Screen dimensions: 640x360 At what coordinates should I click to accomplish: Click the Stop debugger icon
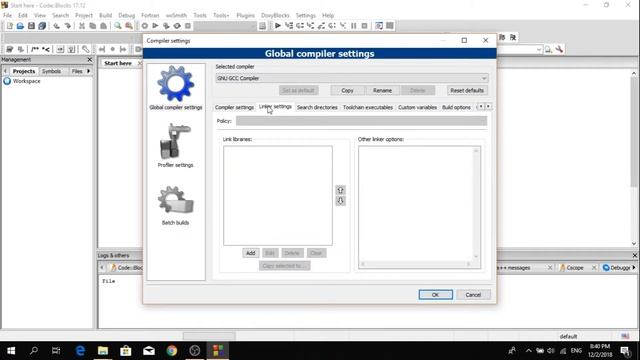[364, 26]
